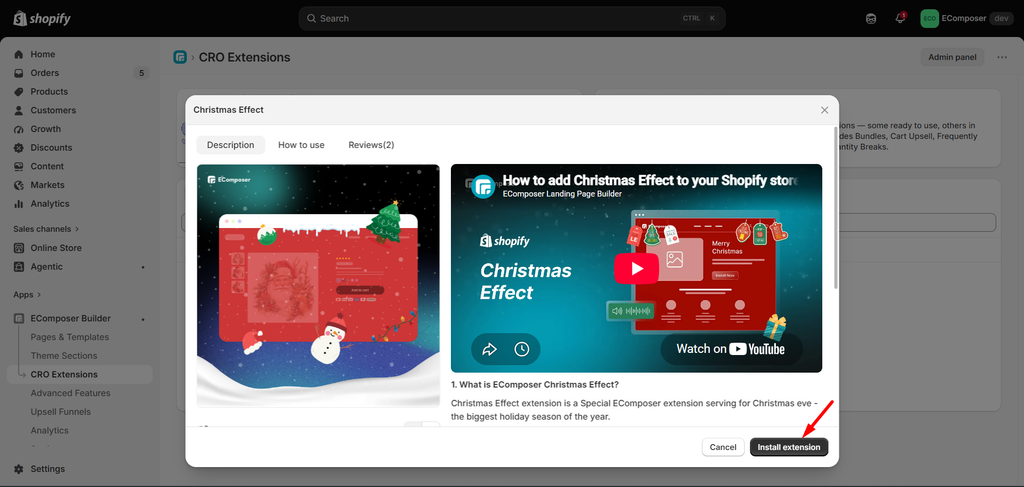Screen dimensions: 1024x487
Task: Click the Christmas Effect preview image
Action: [318, 285]
